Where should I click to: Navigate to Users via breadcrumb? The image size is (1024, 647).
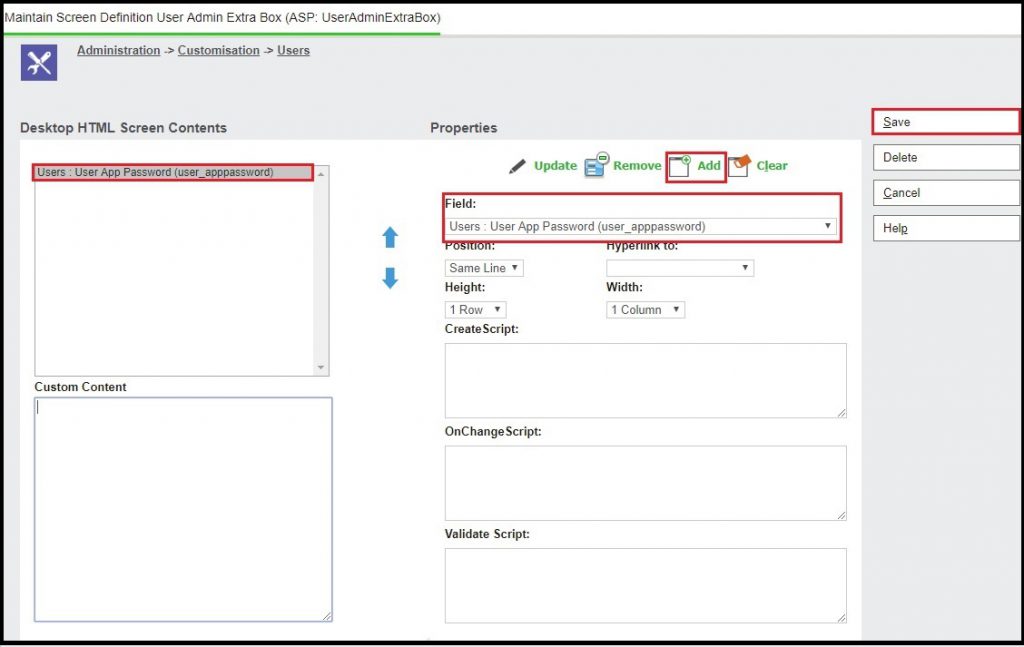coord(293,50)
